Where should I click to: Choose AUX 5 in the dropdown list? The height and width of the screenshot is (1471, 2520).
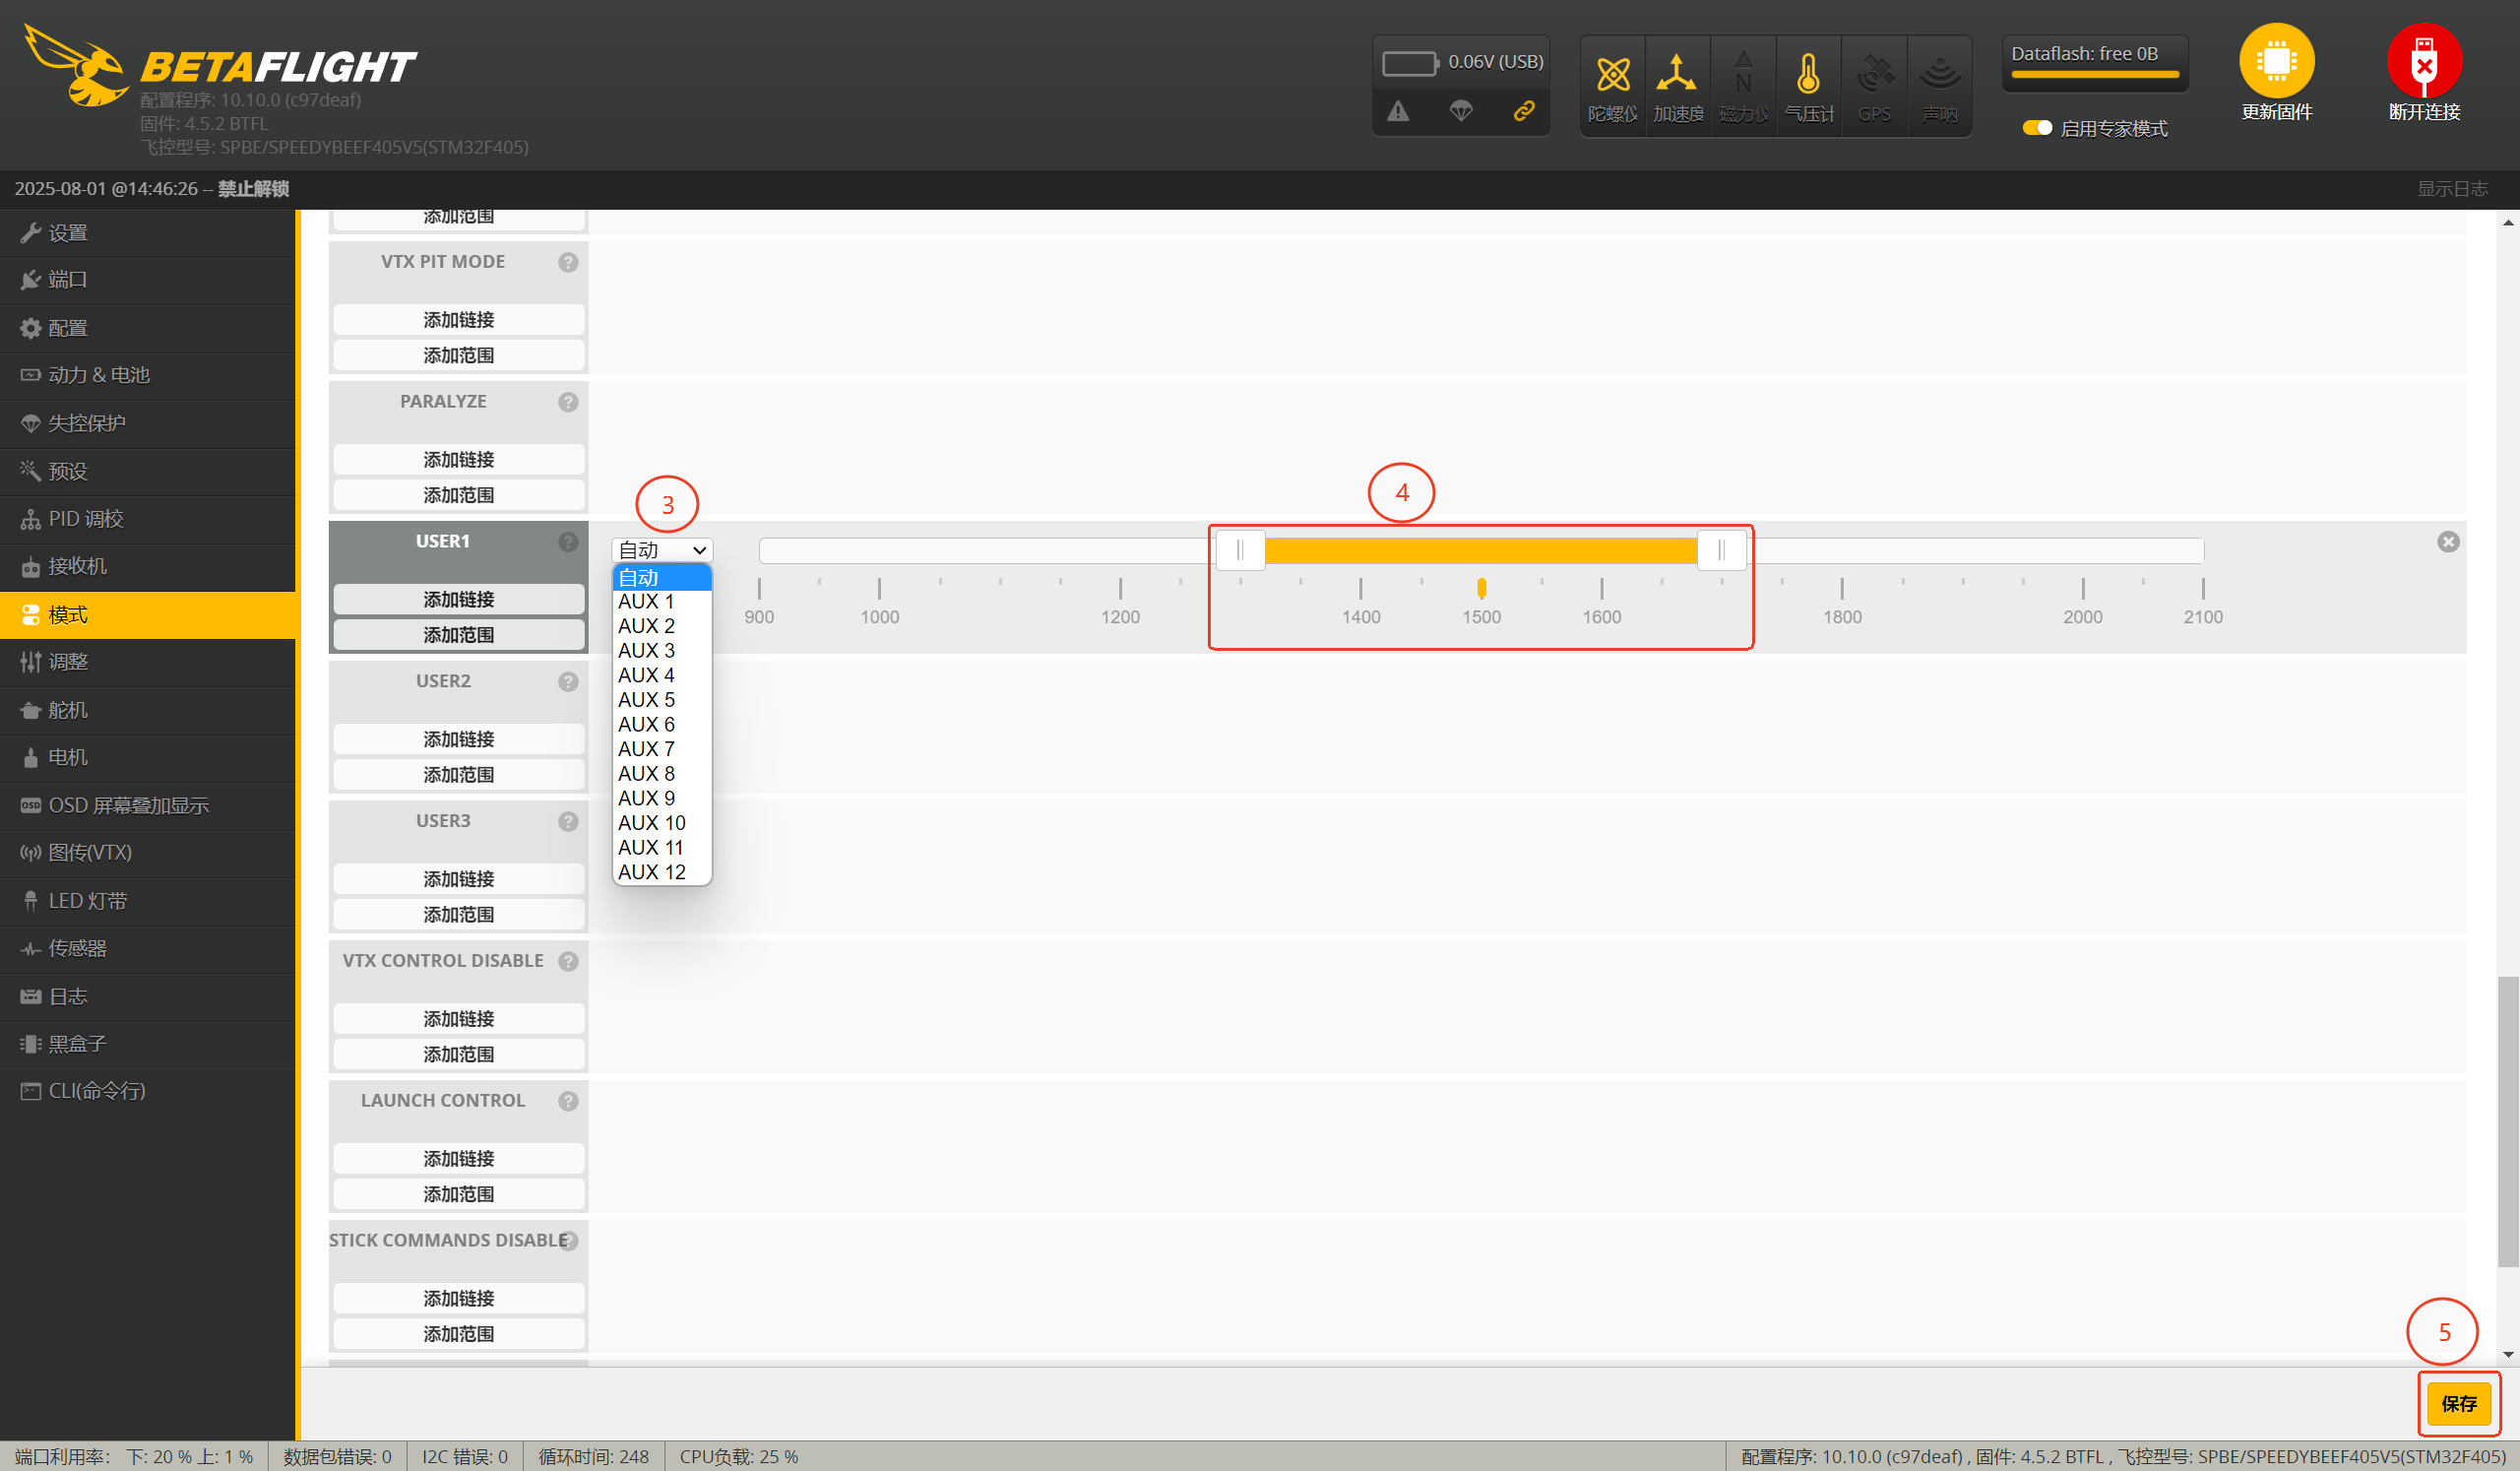(646, 700)
